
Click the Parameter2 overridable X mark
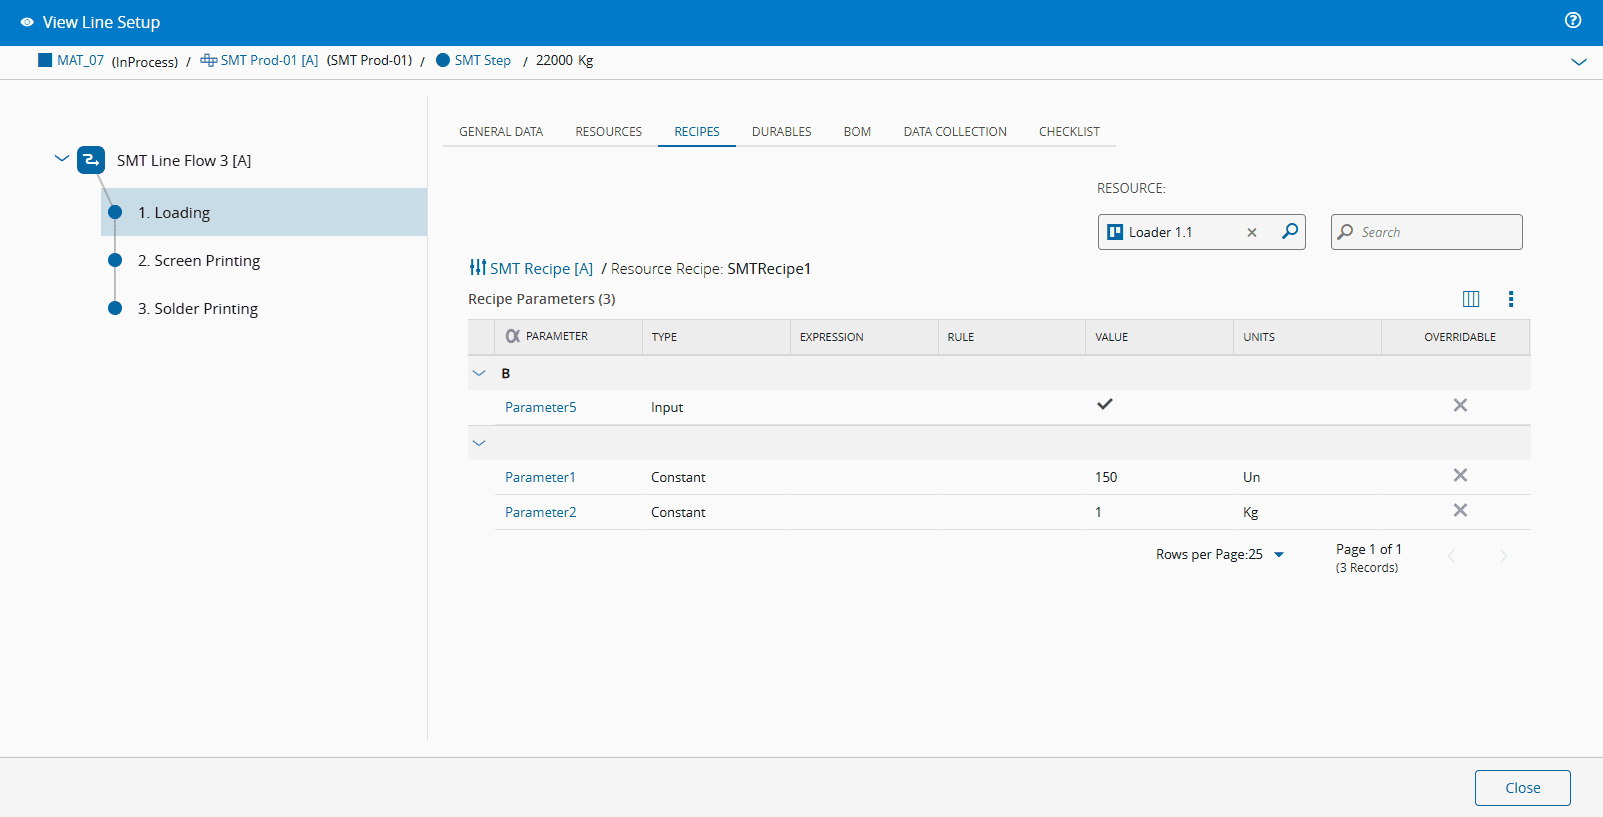click(1460, 511)
